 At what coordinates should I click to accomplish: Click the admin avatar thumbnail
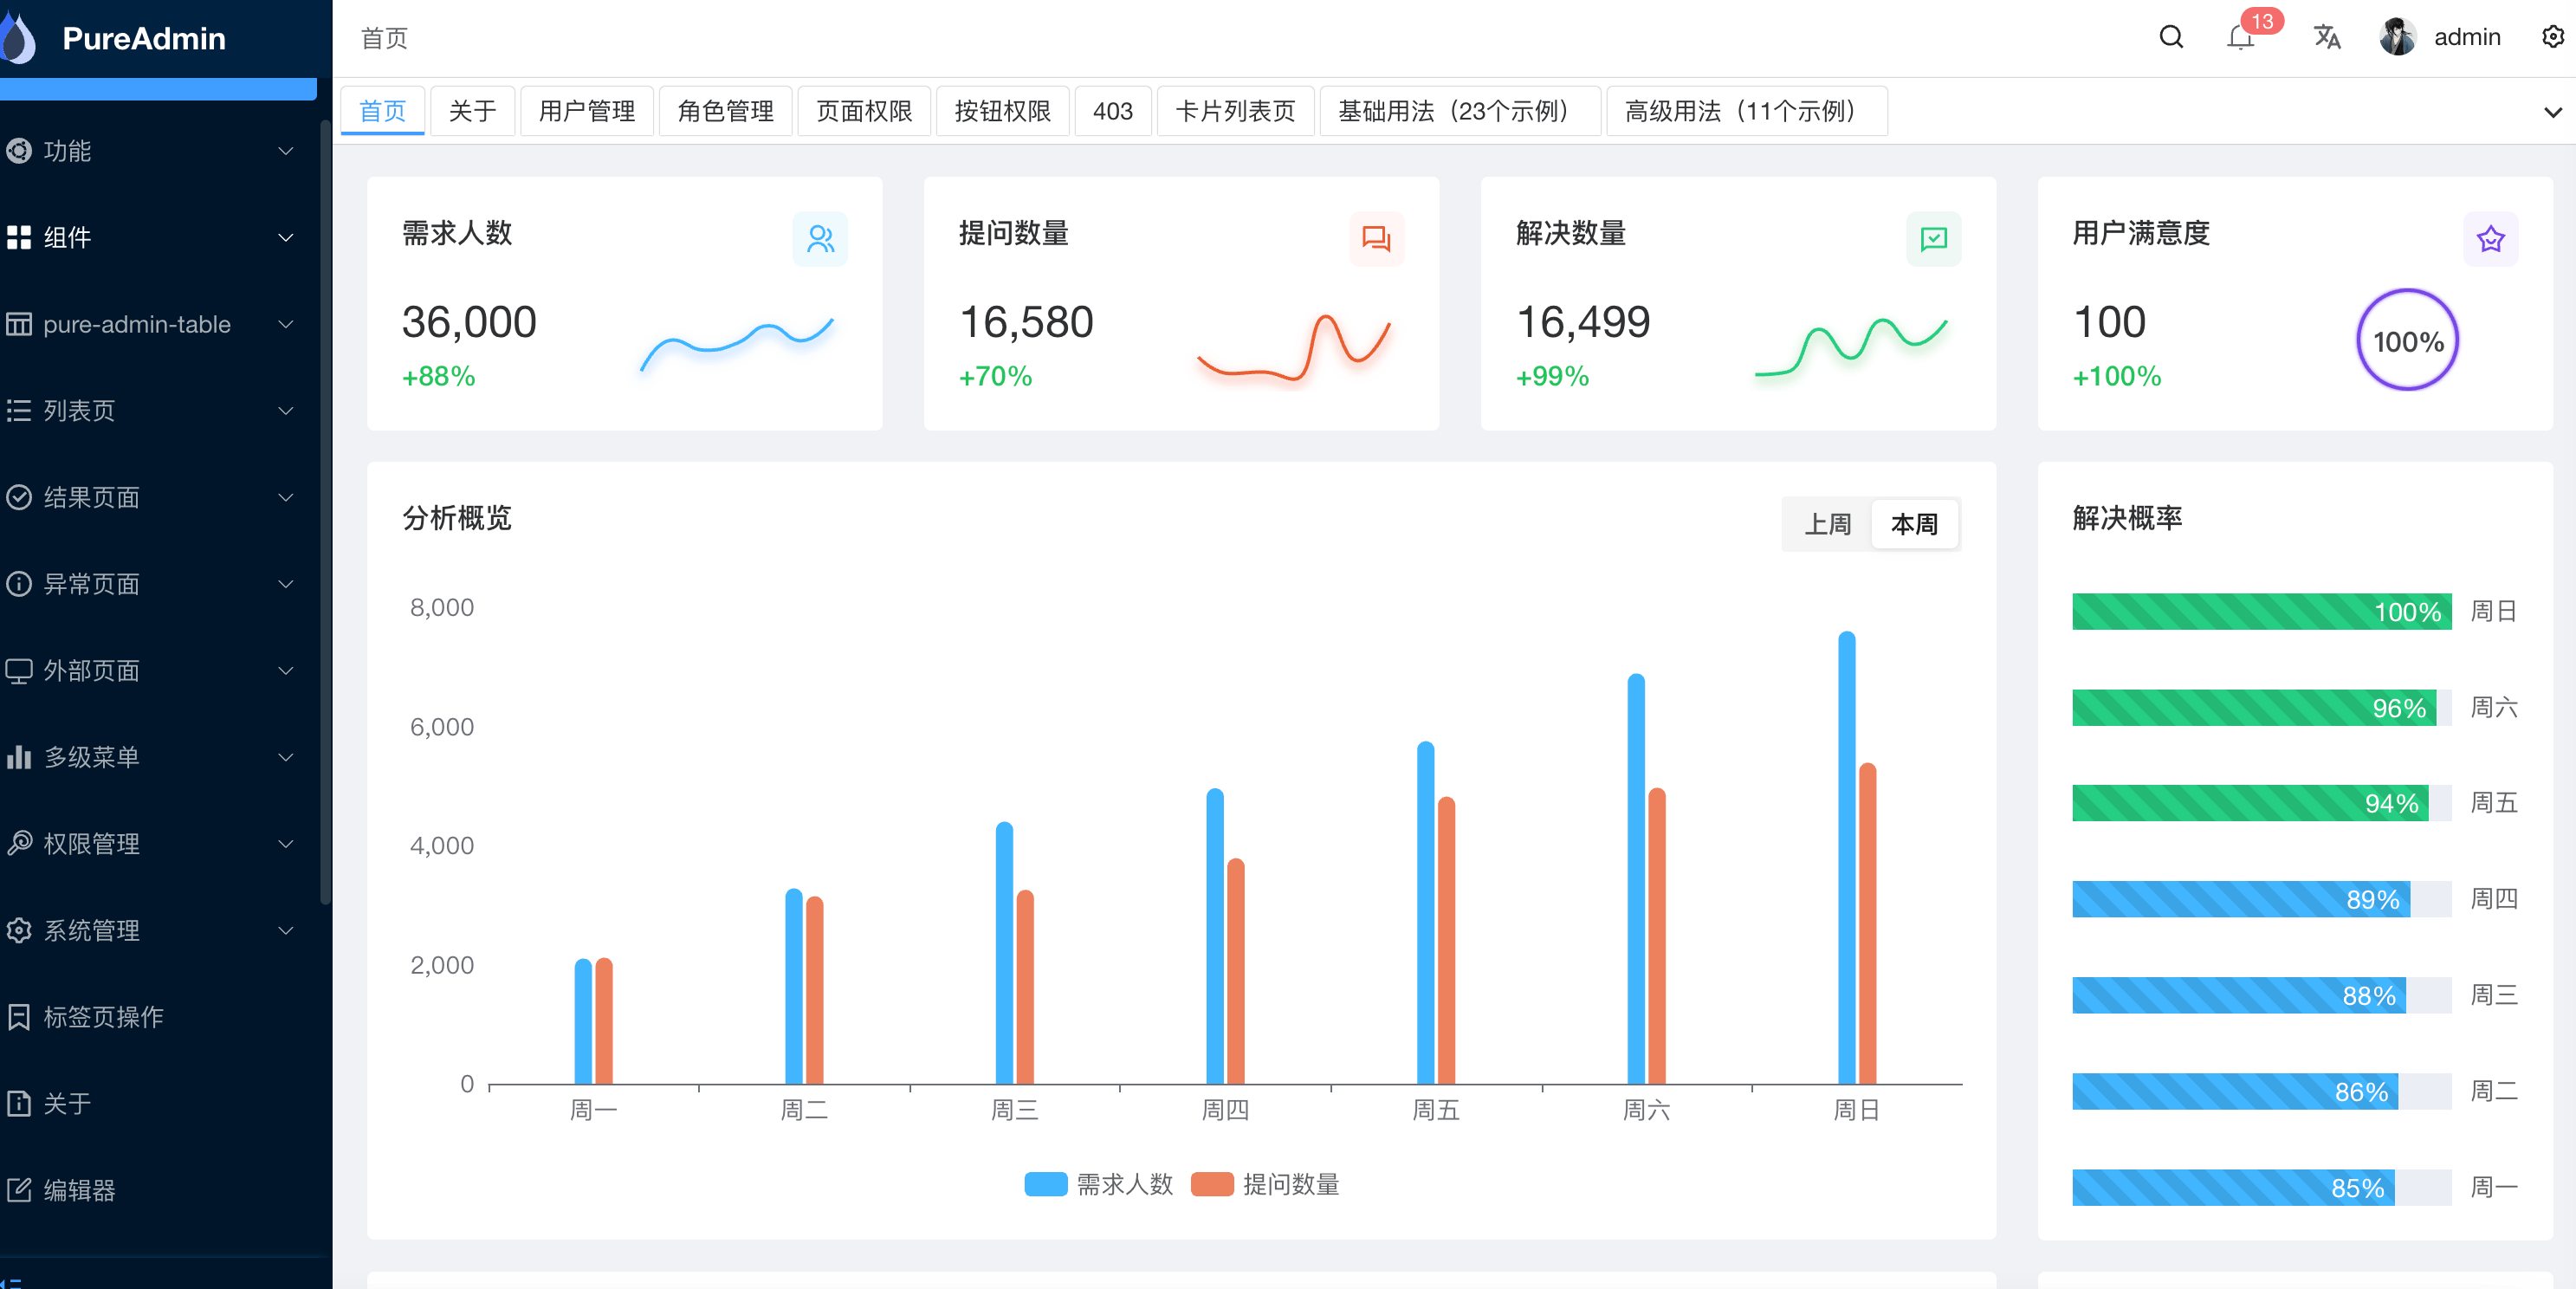pyautogui.click(x=2397, y=37)
